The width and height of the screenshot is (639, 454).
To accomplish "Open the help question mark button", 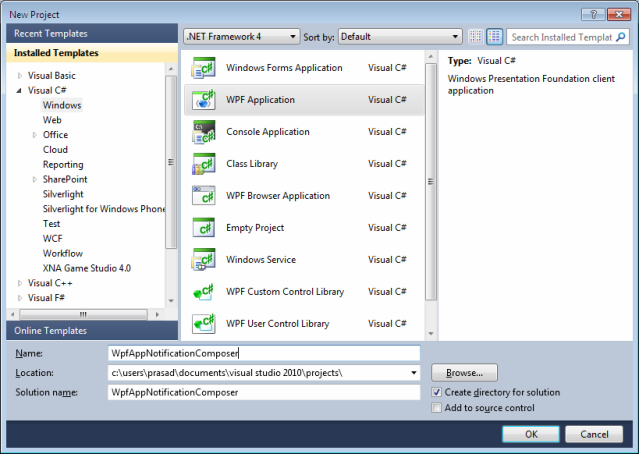I will point(593,15).
